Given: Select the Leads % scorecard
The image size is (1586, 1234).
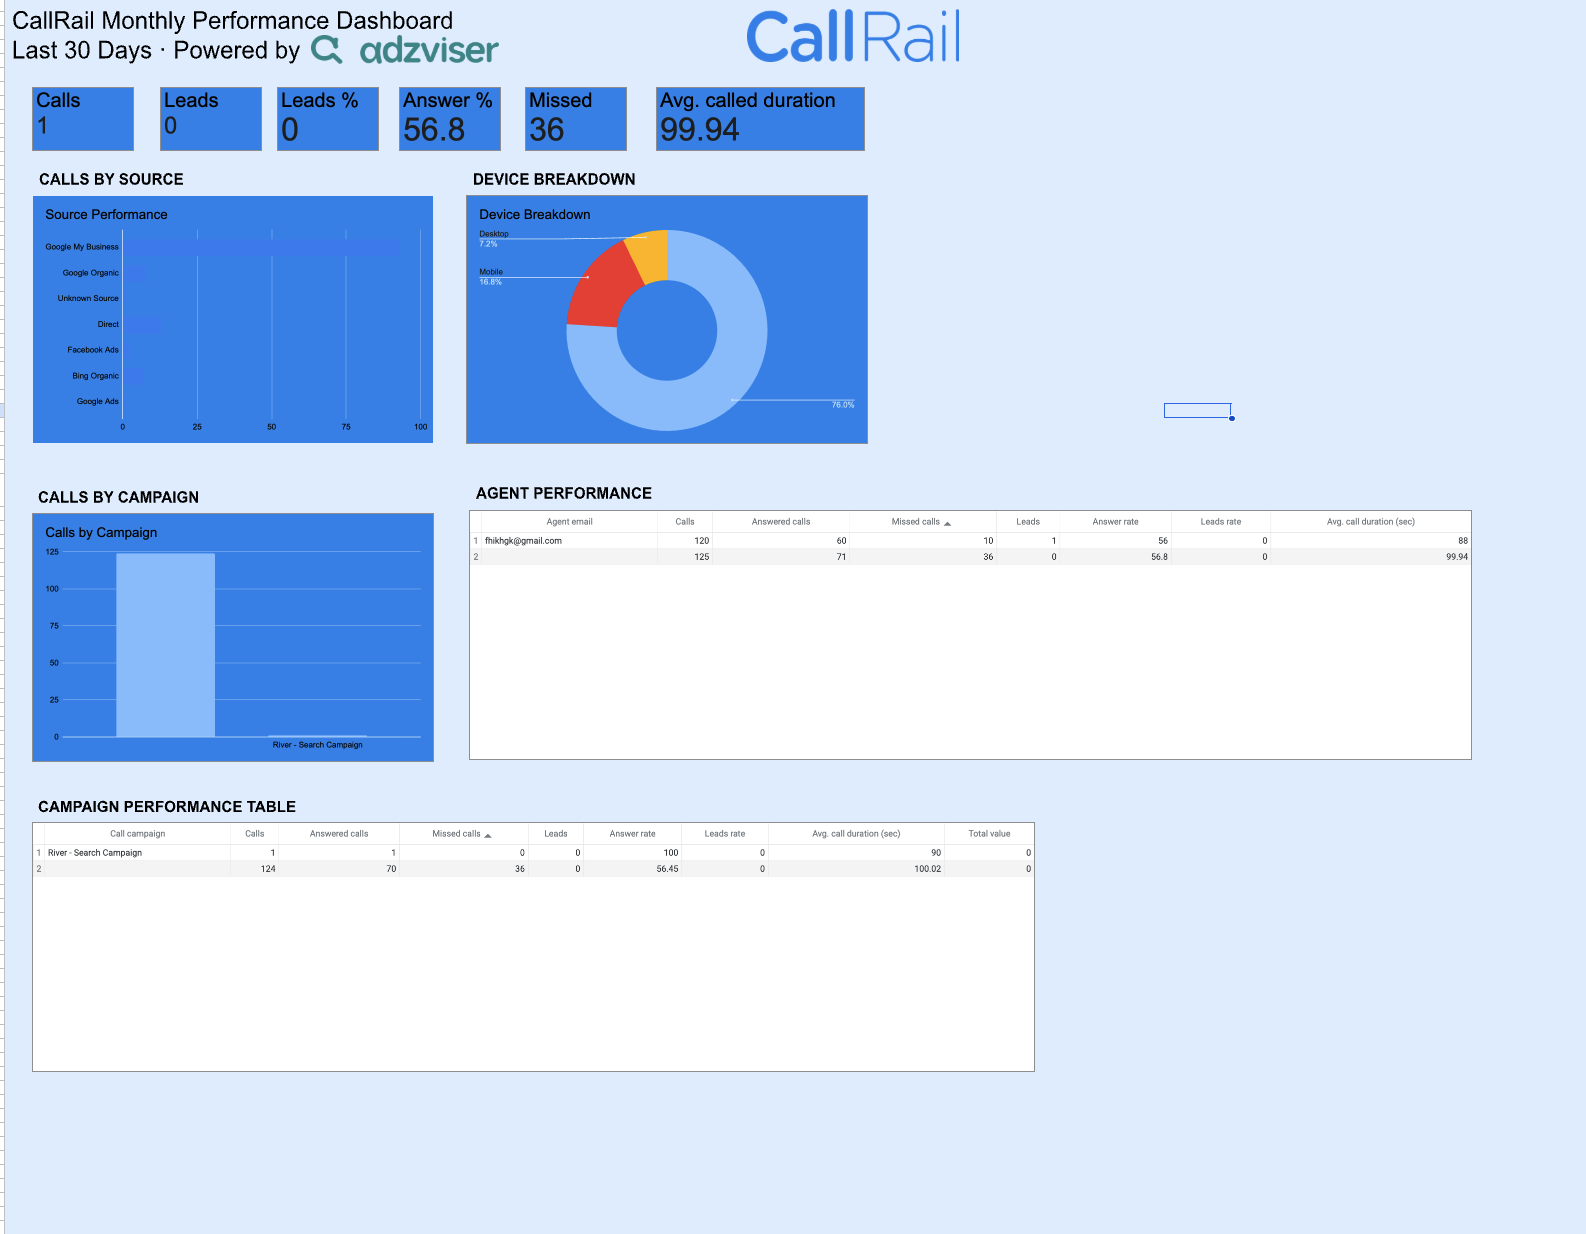Looking at the screenshot, I should click(x=328, y=119).
